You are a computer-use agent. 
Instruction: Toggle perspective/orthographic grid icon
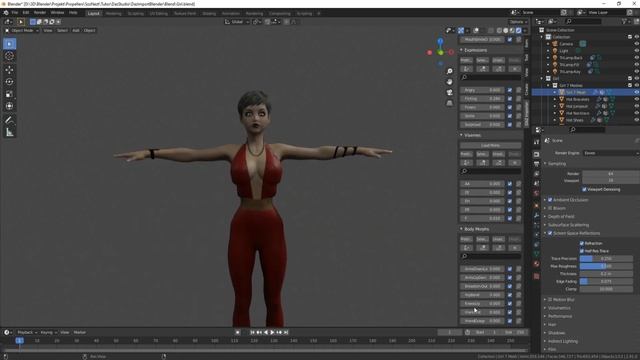[449, 103]
